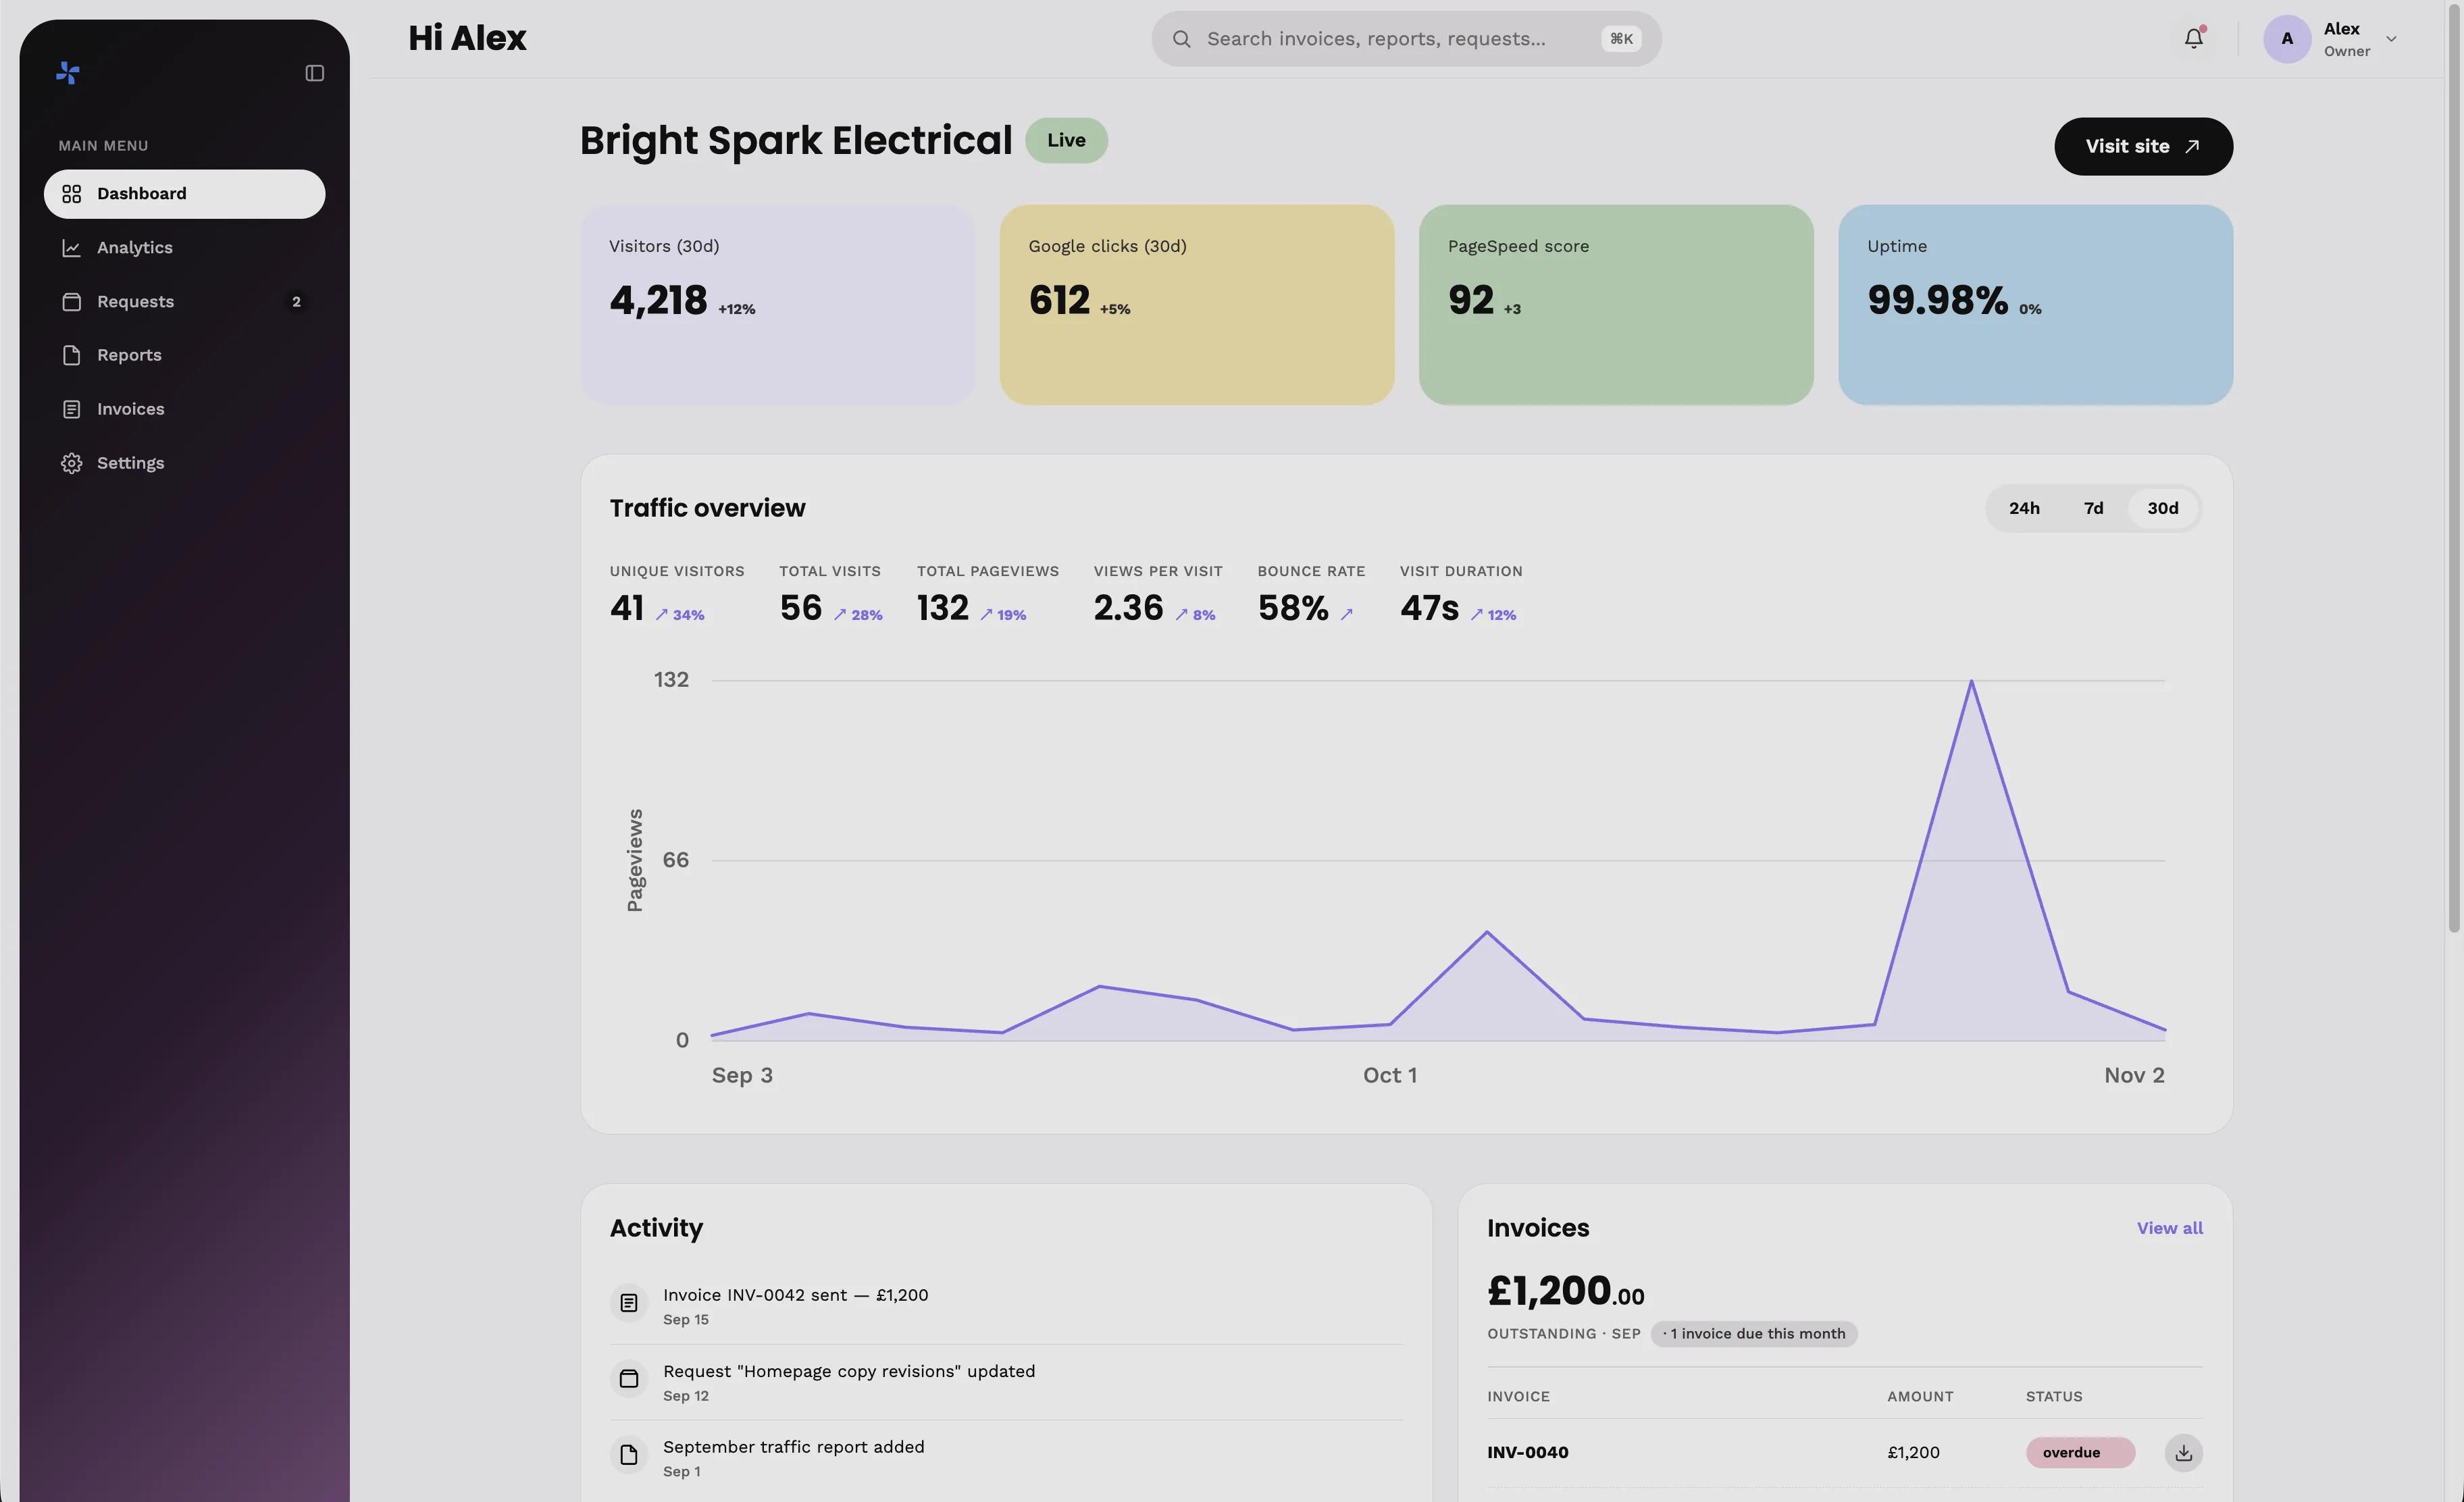Open the Requests menu item
2464x1502 pixels.
(x=184, y=302)
